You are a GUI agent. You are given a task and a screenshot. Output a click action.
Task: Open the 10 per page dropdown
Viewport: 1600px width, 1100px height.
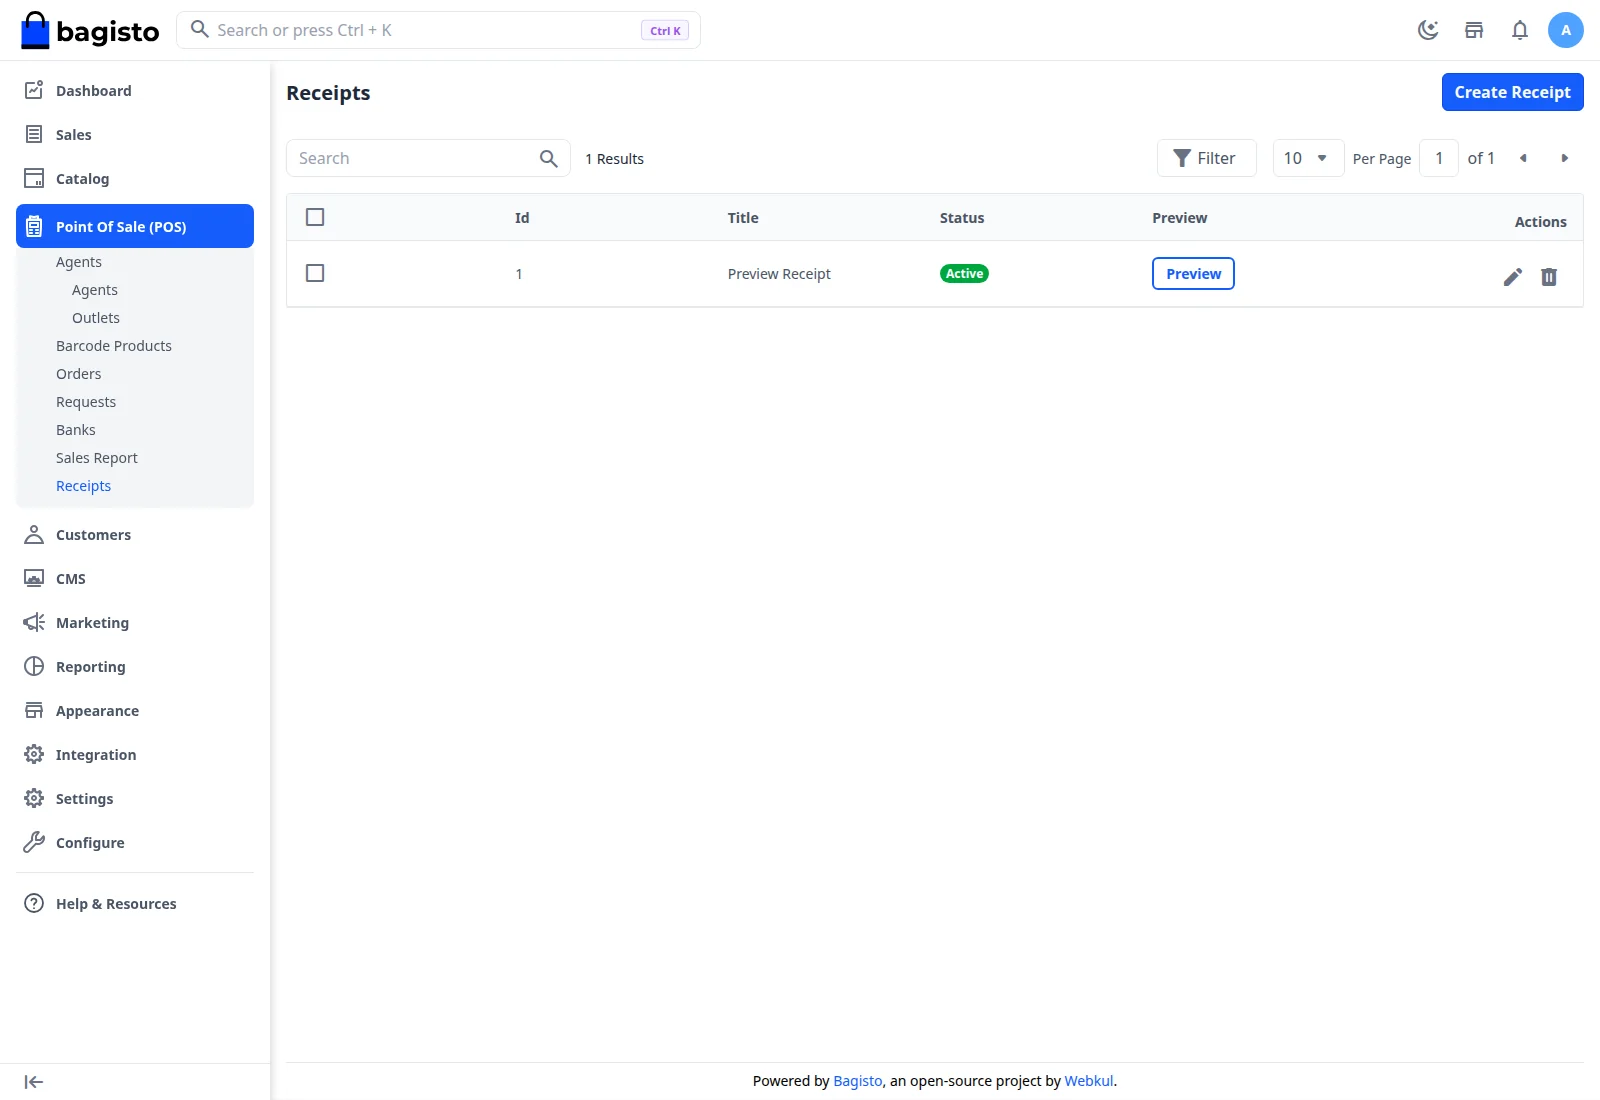point(1308,158)
